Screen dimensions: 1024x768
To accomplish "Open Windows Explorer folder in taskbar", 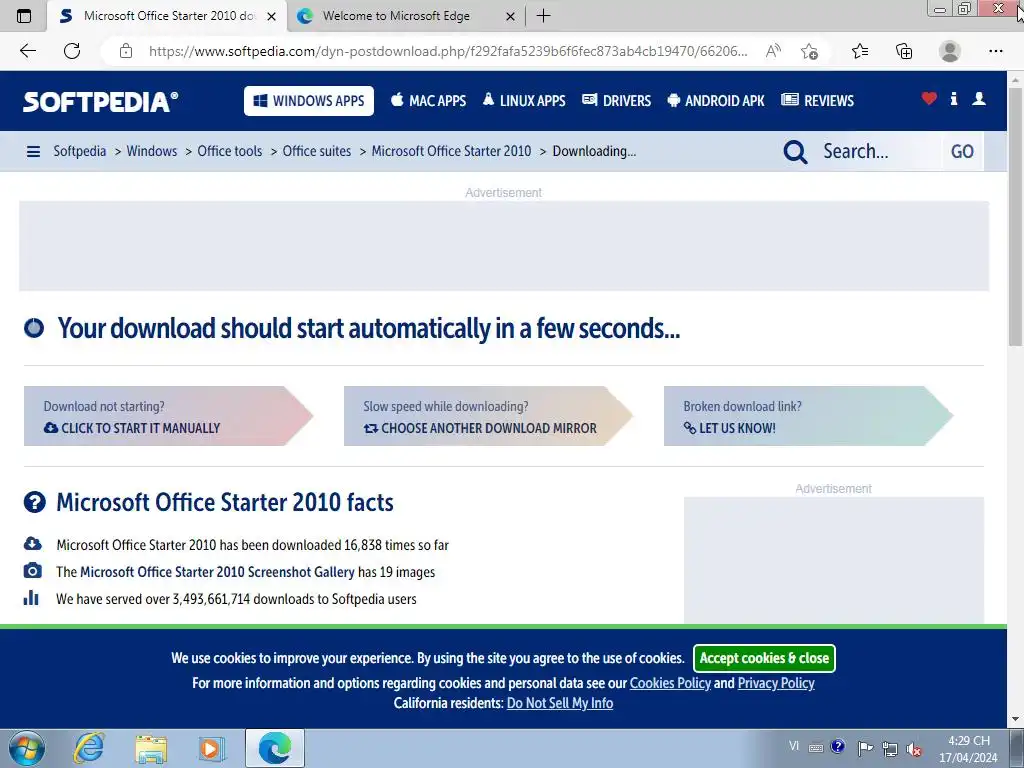I will click(x=151, y=748).
